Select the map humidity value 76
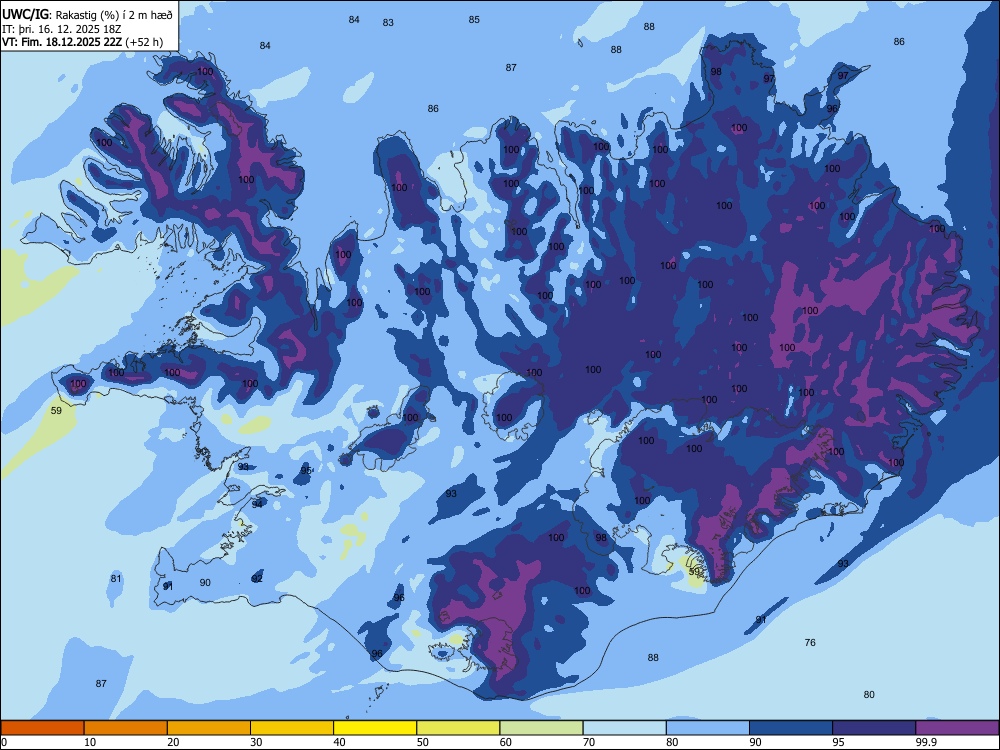This screenshot has width=1000, height=750. 810,642
